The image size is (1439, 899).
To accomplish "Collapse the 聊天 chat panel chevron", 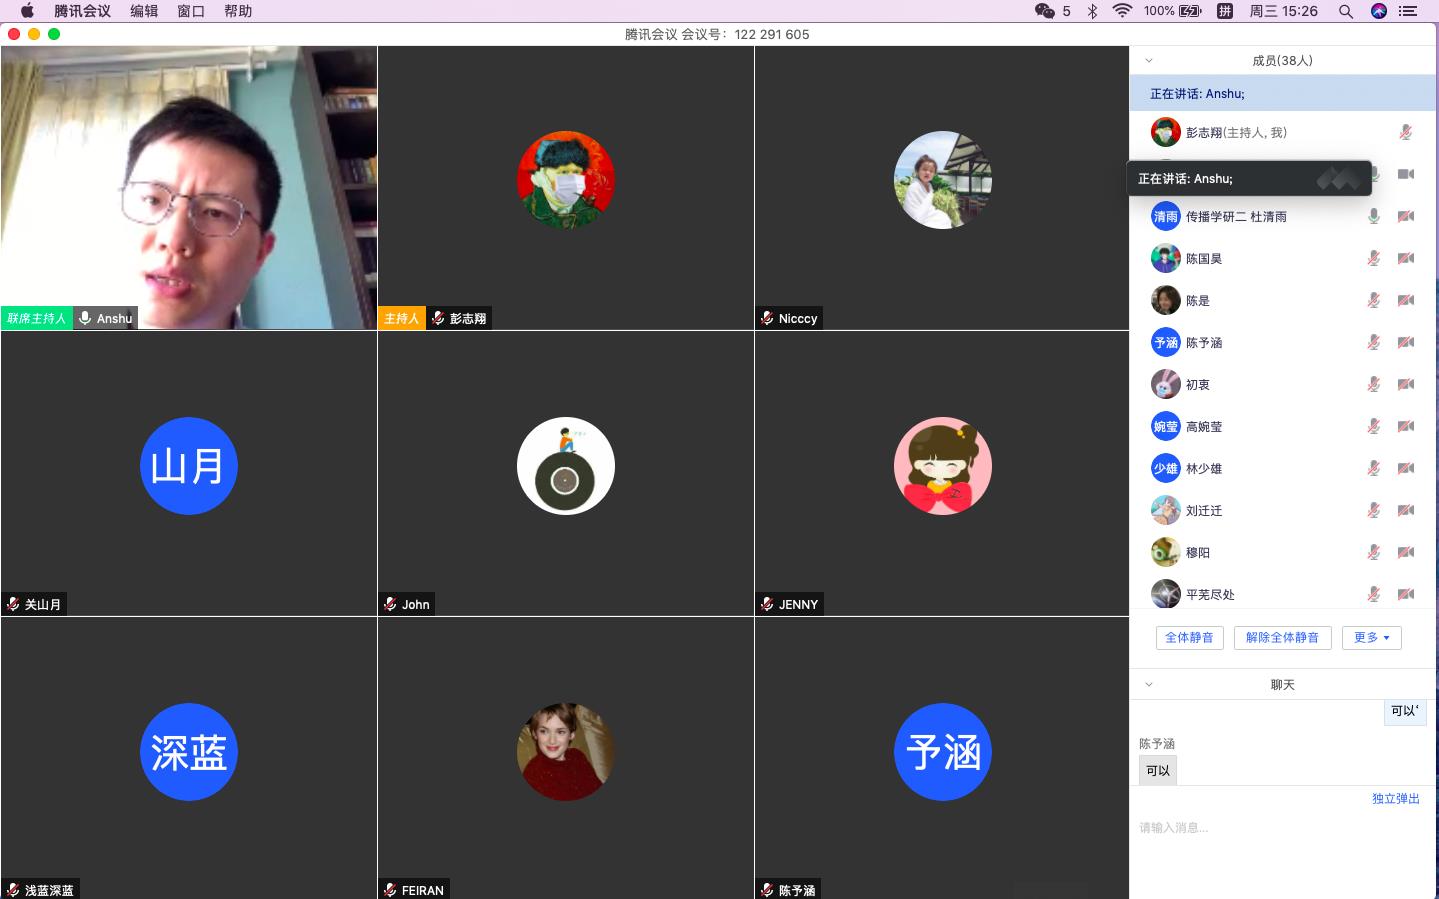I will click(x=1149, y=685).
